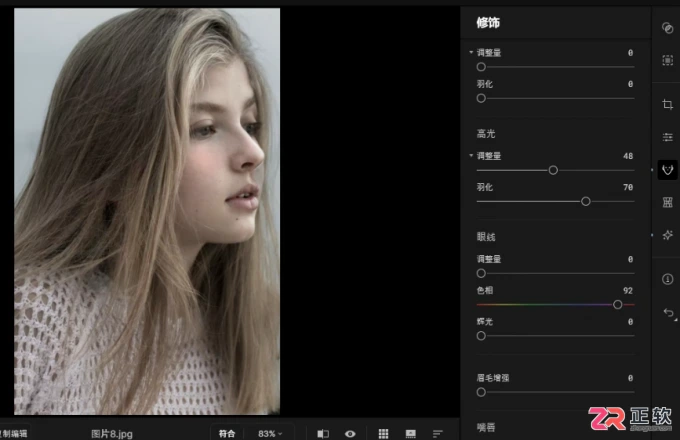Viewport: 680px width, 440px height.
Task: Click the 嘴唇 section heading
Action: (486, 427)
